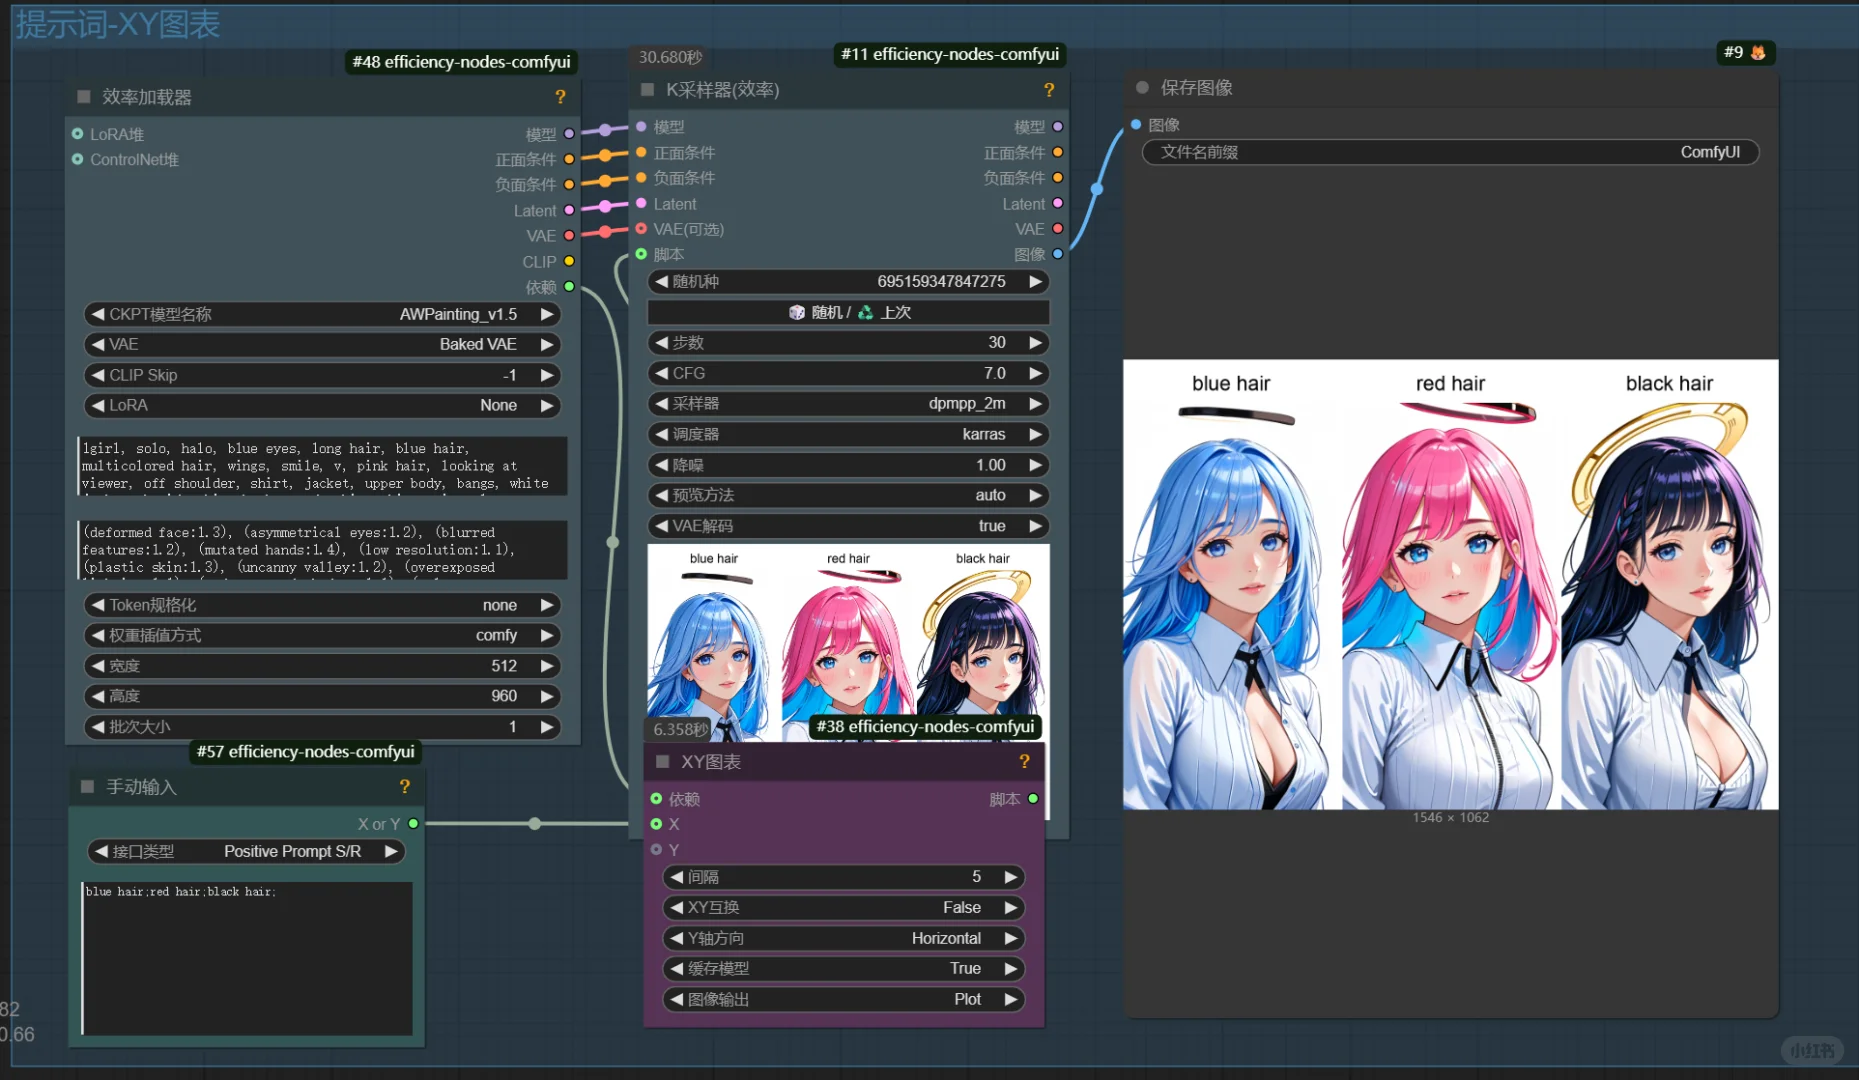Open the help icon on K采样器(效率) node
This screenshot has width=1859, height=1080.
pos(1049,90)
